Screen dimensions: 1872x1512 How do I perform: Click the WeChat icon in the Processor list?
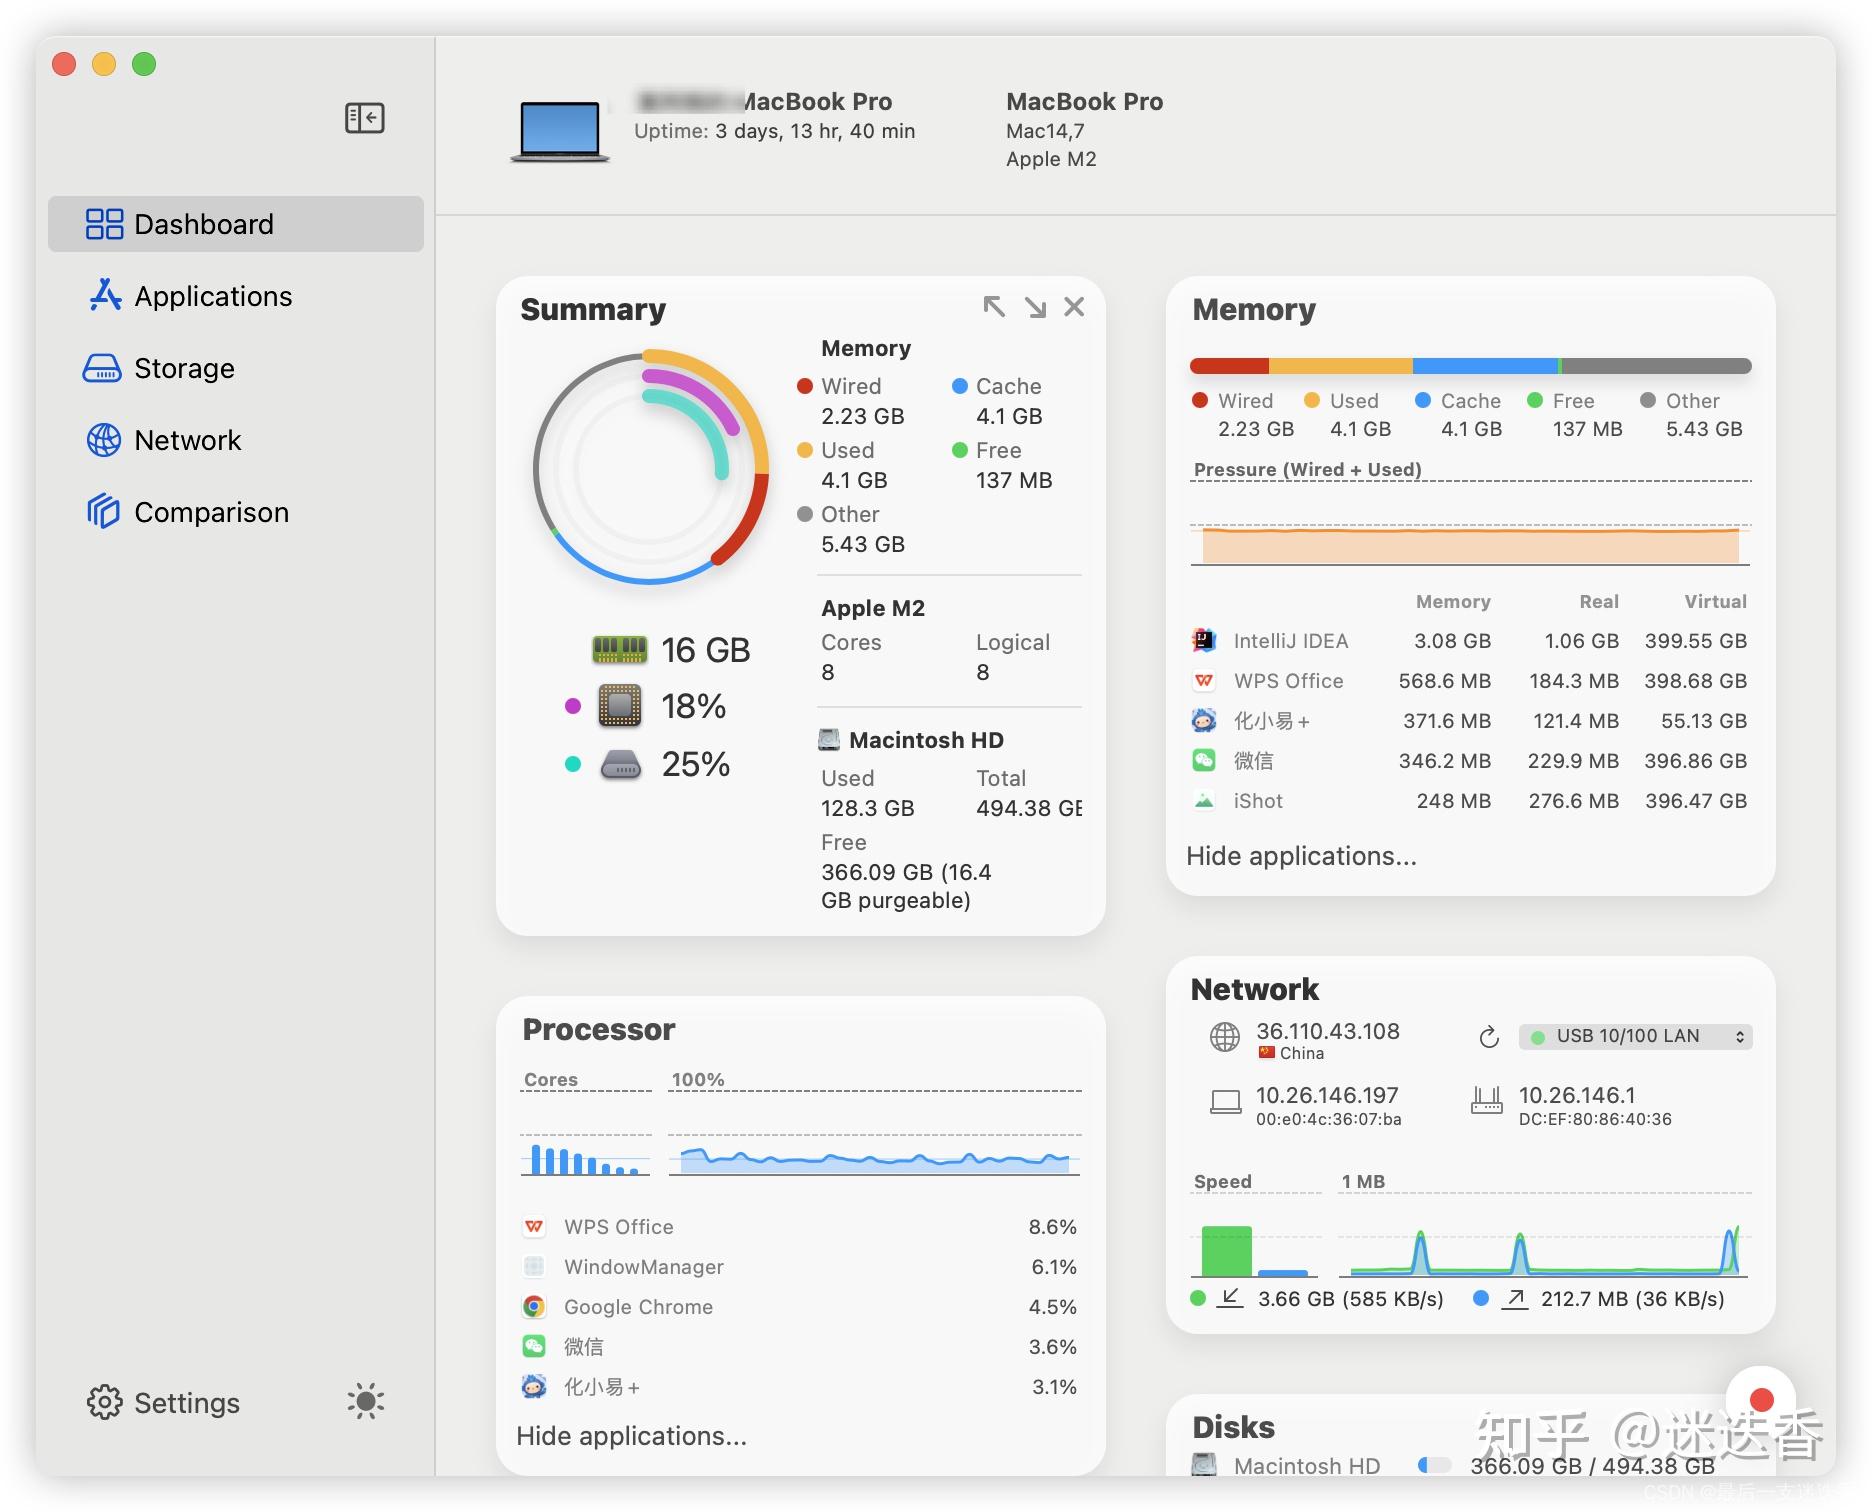534,1346
